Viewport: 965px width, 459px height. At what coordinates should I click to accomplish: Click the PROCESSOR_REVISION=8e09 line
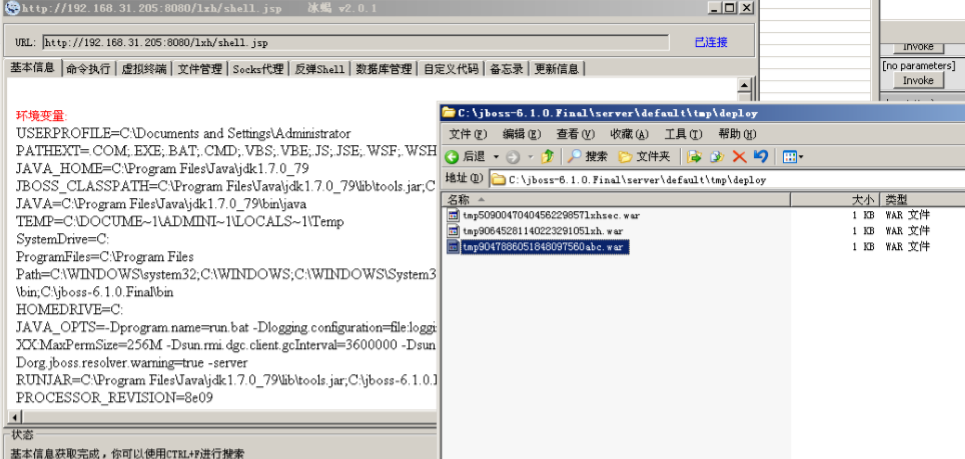tap(114, 398)
